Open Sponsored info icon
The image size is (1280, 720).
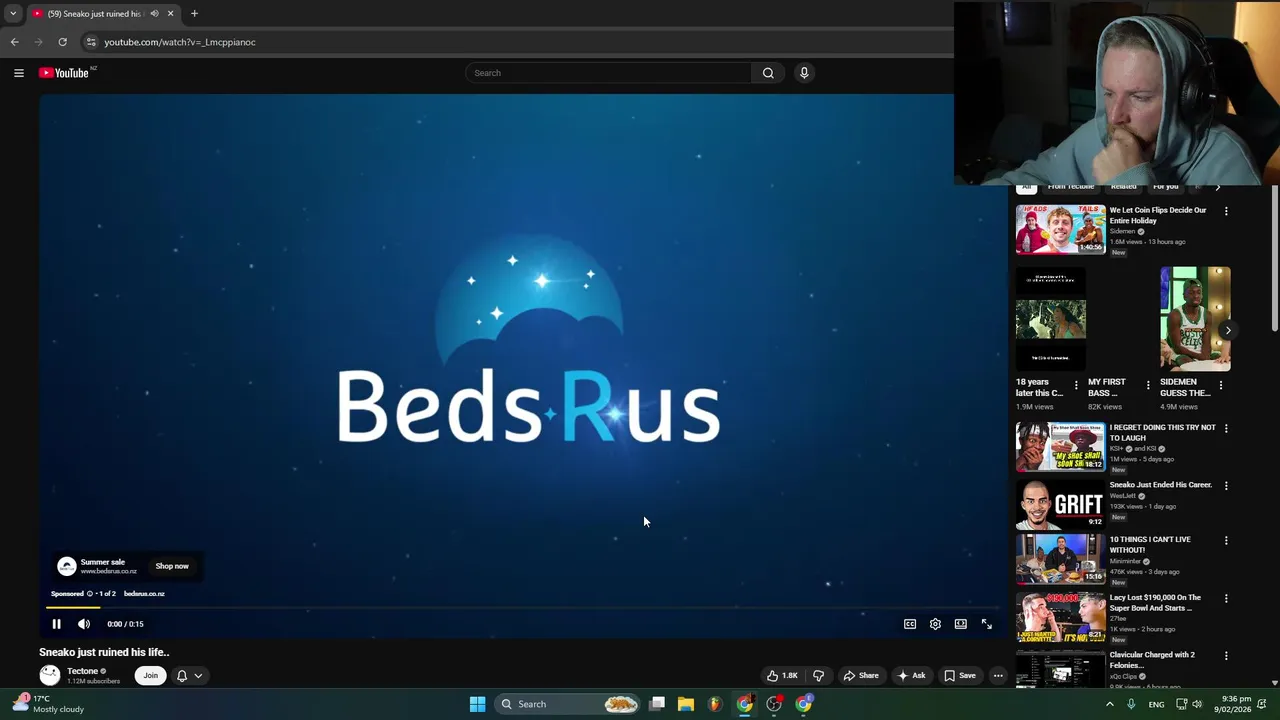click(x=89, y=594)
